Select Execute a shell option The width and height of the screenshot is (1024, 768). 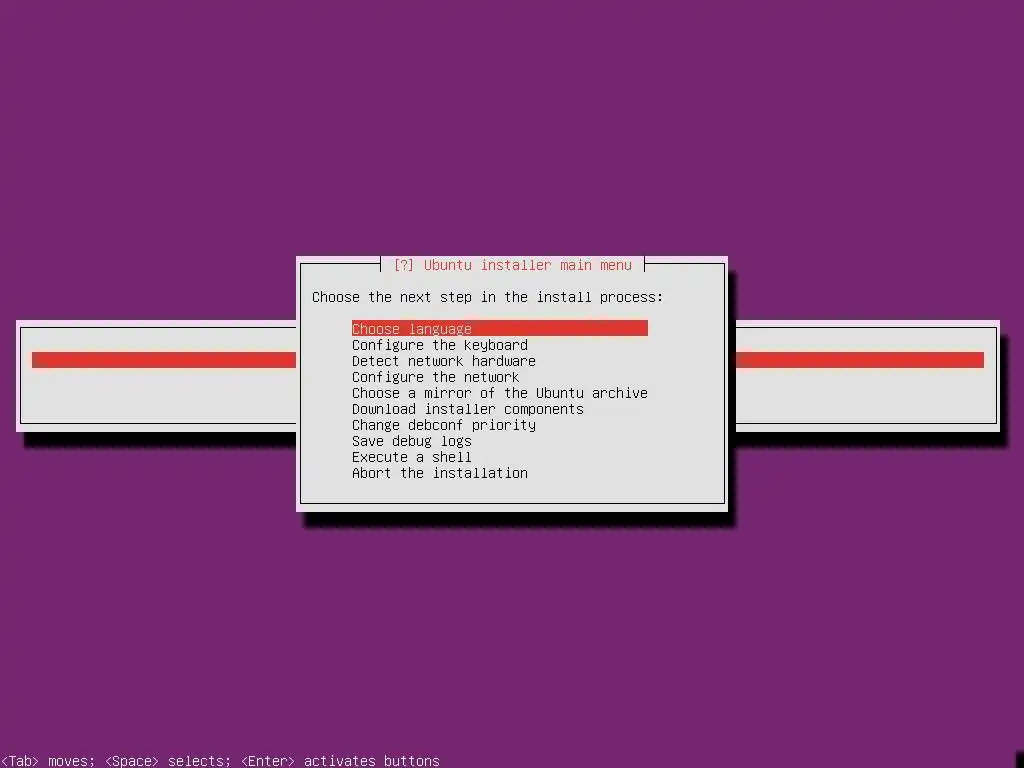[x=411, y=456]
